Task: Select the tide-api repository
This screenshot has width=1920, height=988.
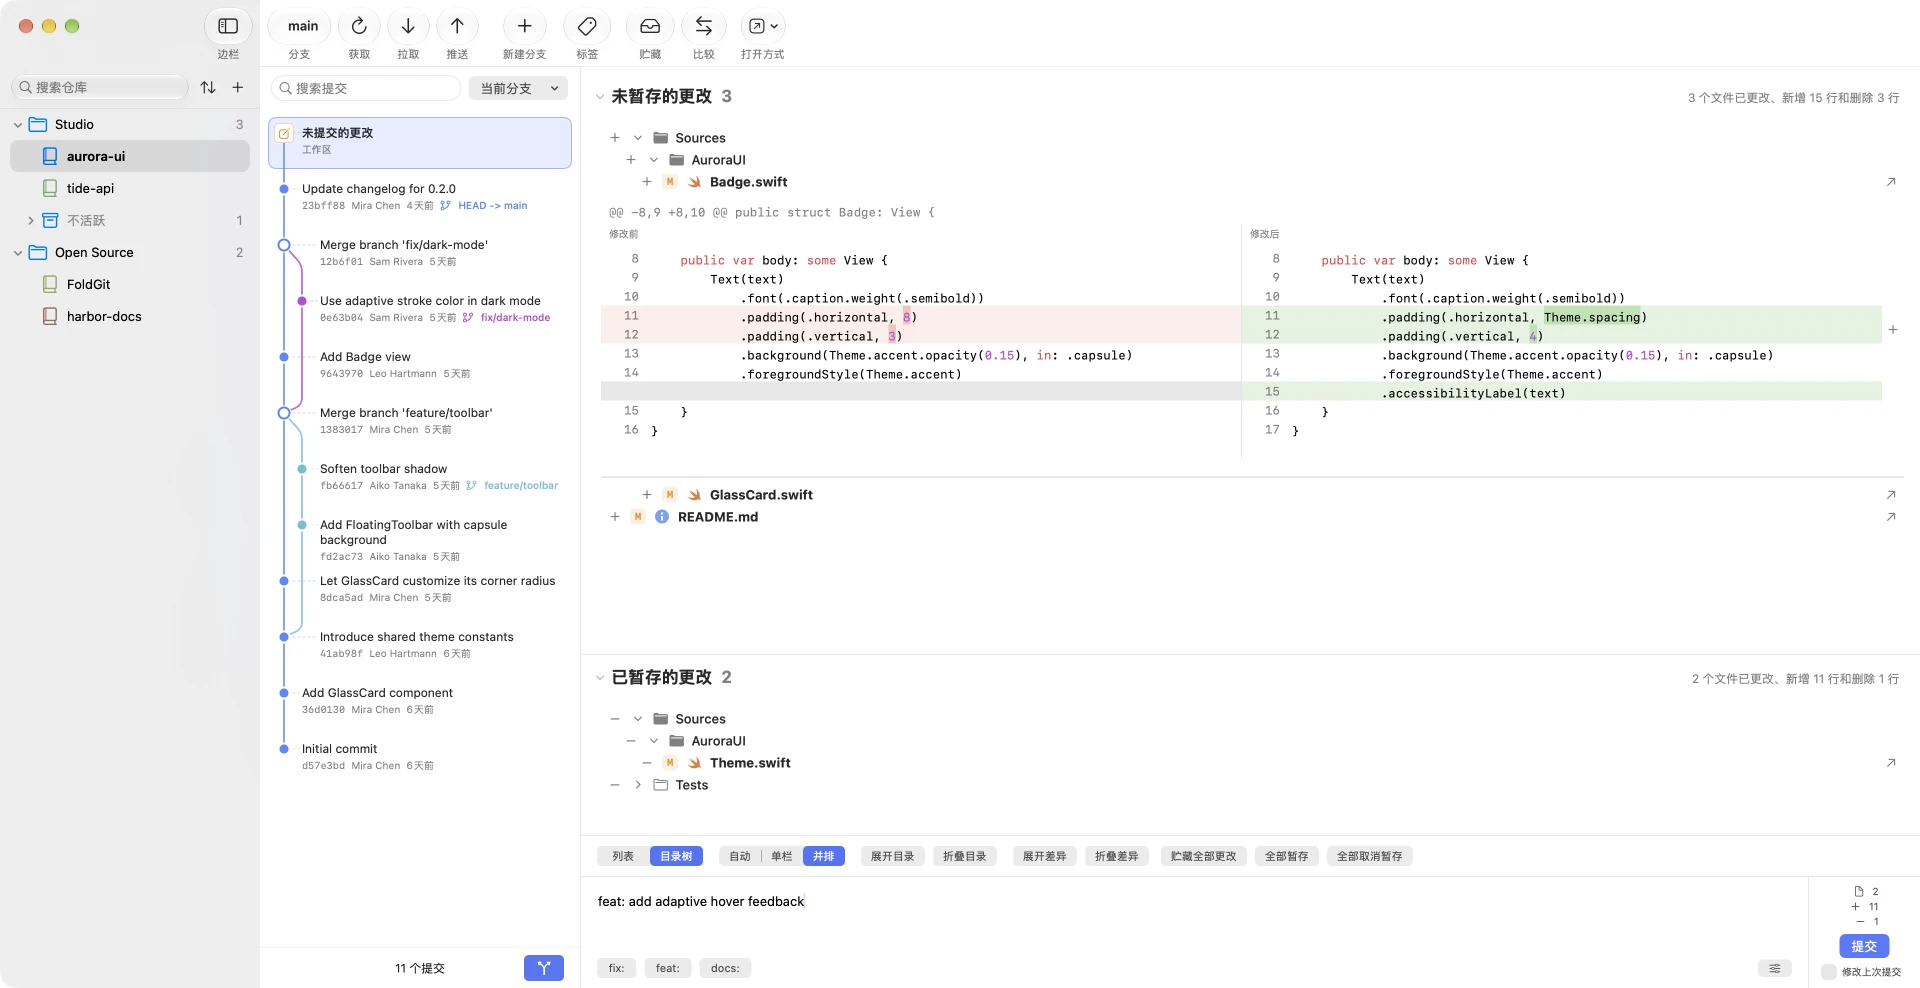Action: pyautogui.click(x=130, y=188)
